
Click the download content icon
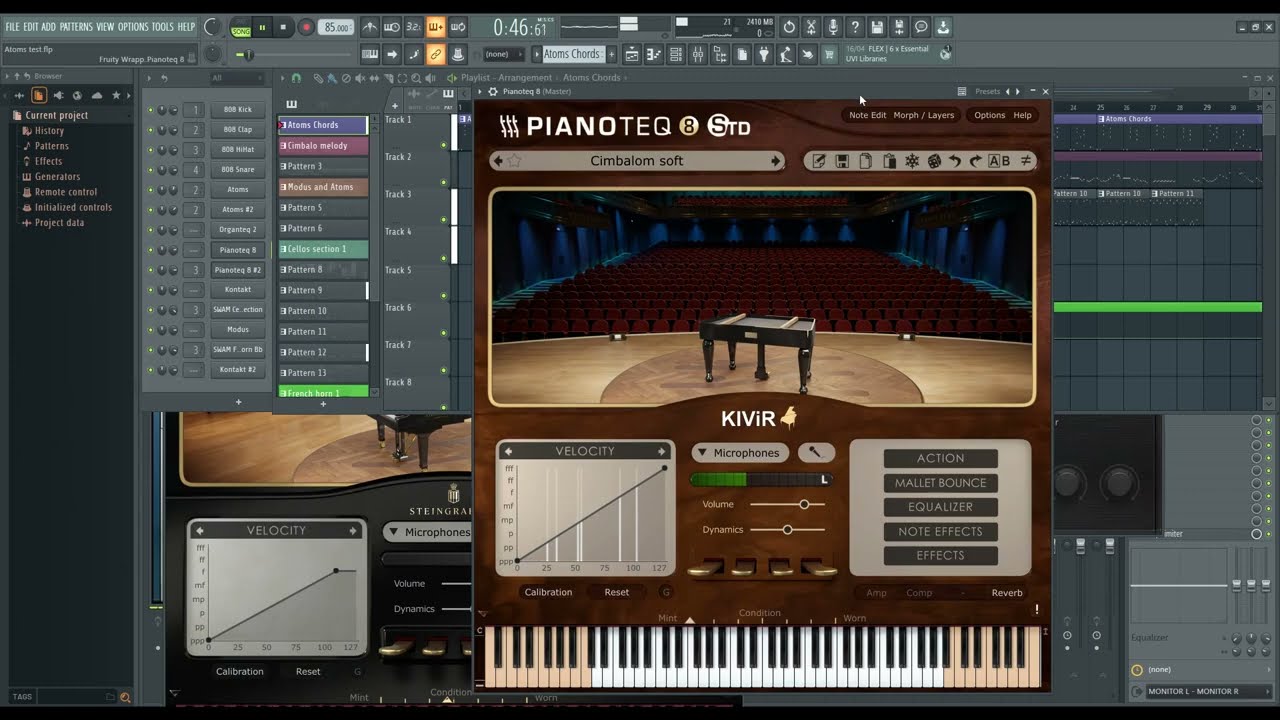click(x=943, y=27)
